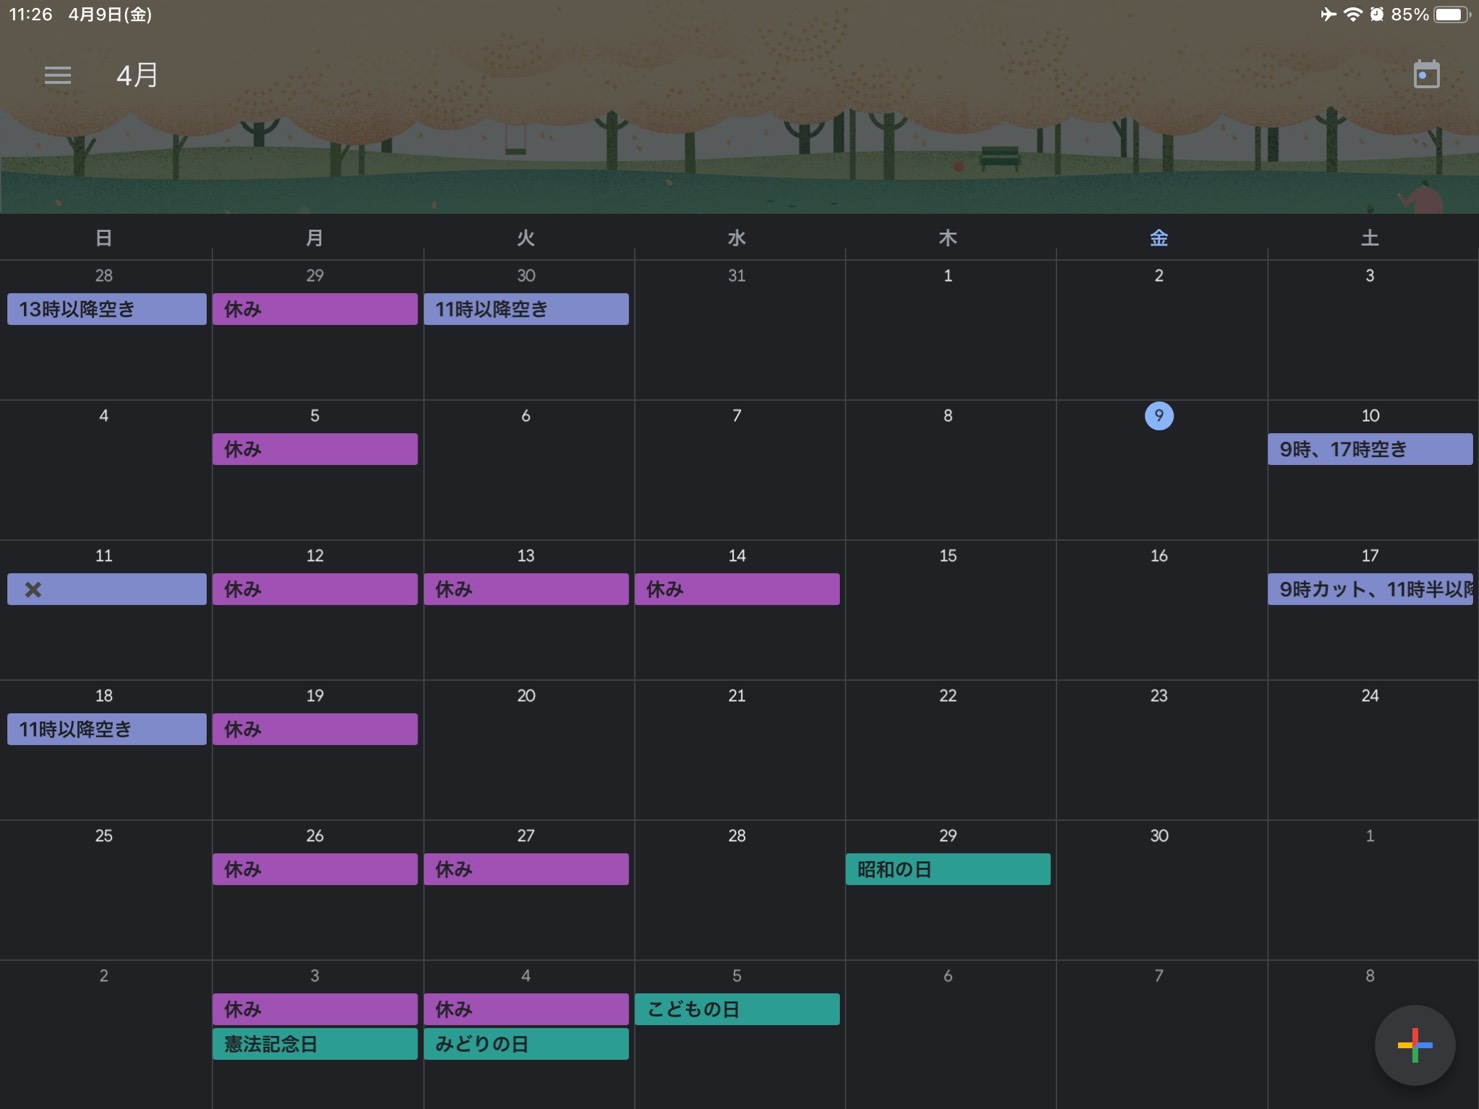Open the 休み event on Wednesday the 14th
This screenshot has height=1109, width=1479.
pos(737,589)
